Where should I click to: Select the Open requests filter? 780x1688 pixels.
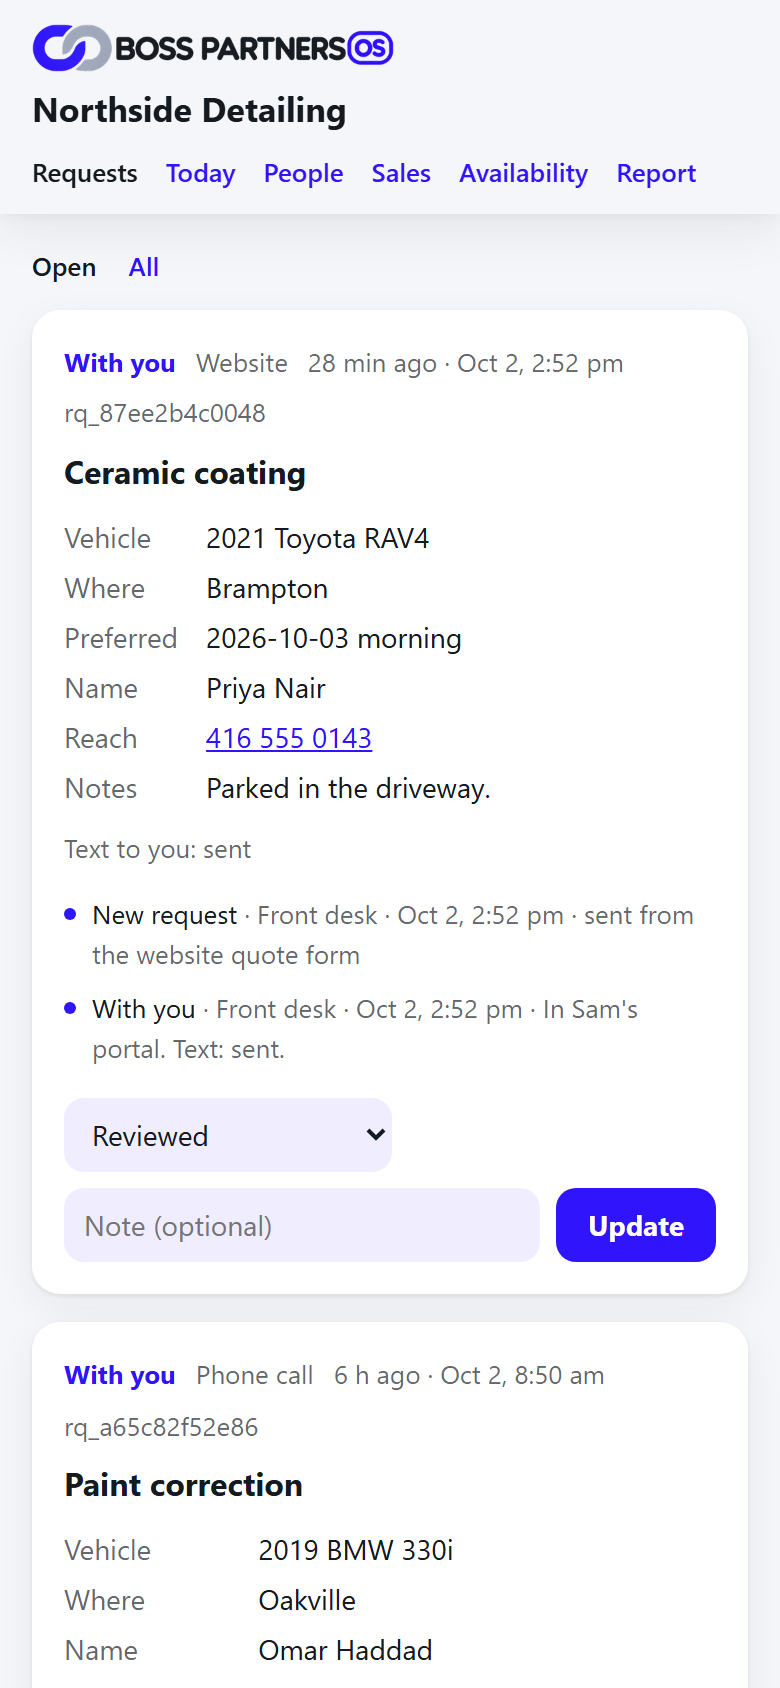pos(64,267)
